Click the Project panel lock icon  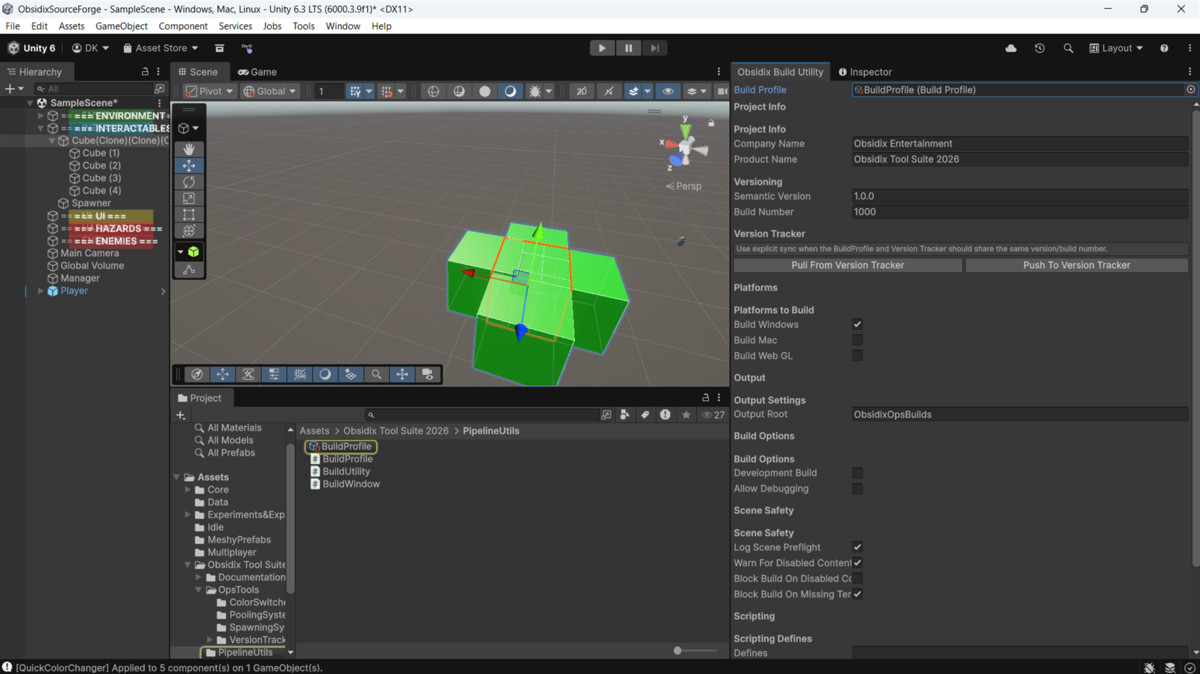(x=706, y=398)
